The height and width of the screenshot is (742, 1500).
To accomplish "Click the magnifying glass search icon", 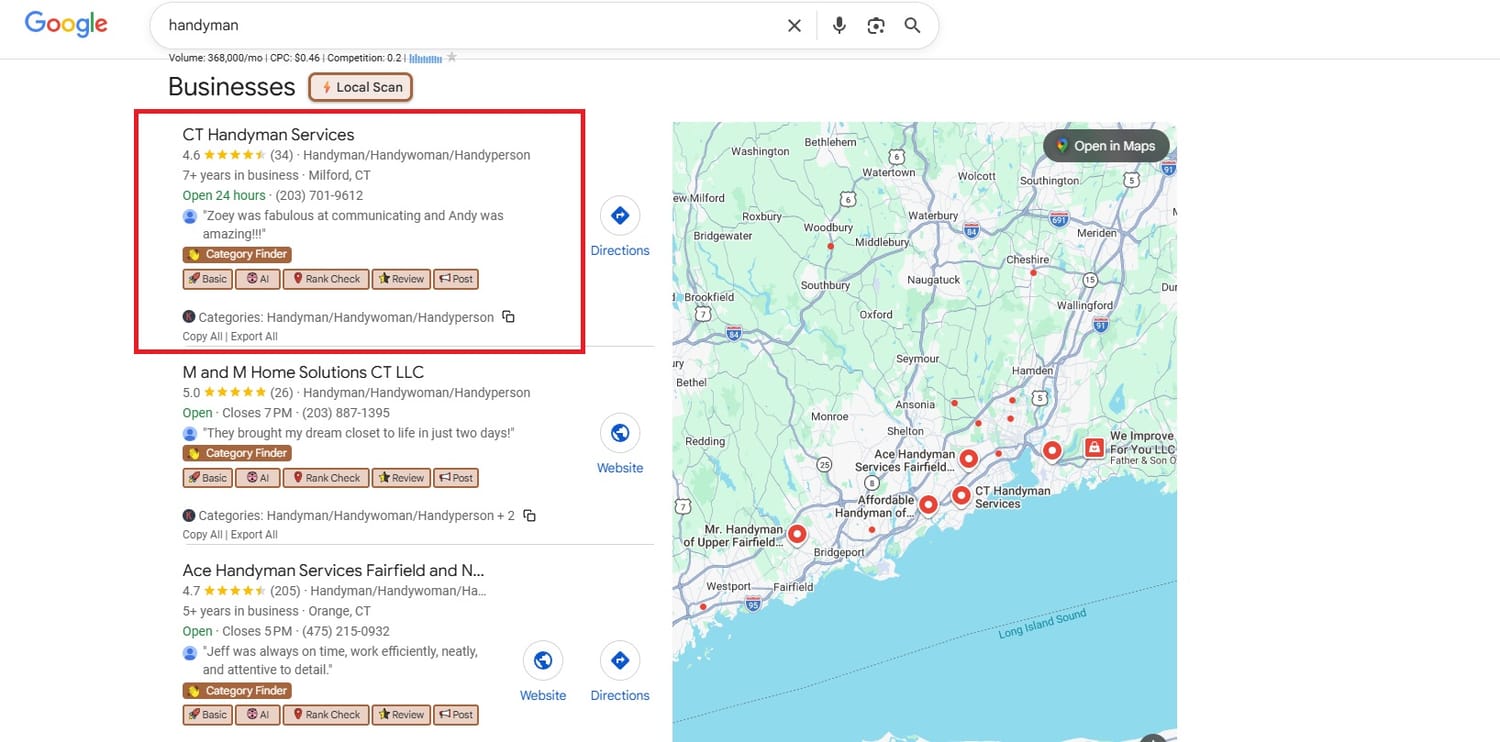I will (912, 25).
